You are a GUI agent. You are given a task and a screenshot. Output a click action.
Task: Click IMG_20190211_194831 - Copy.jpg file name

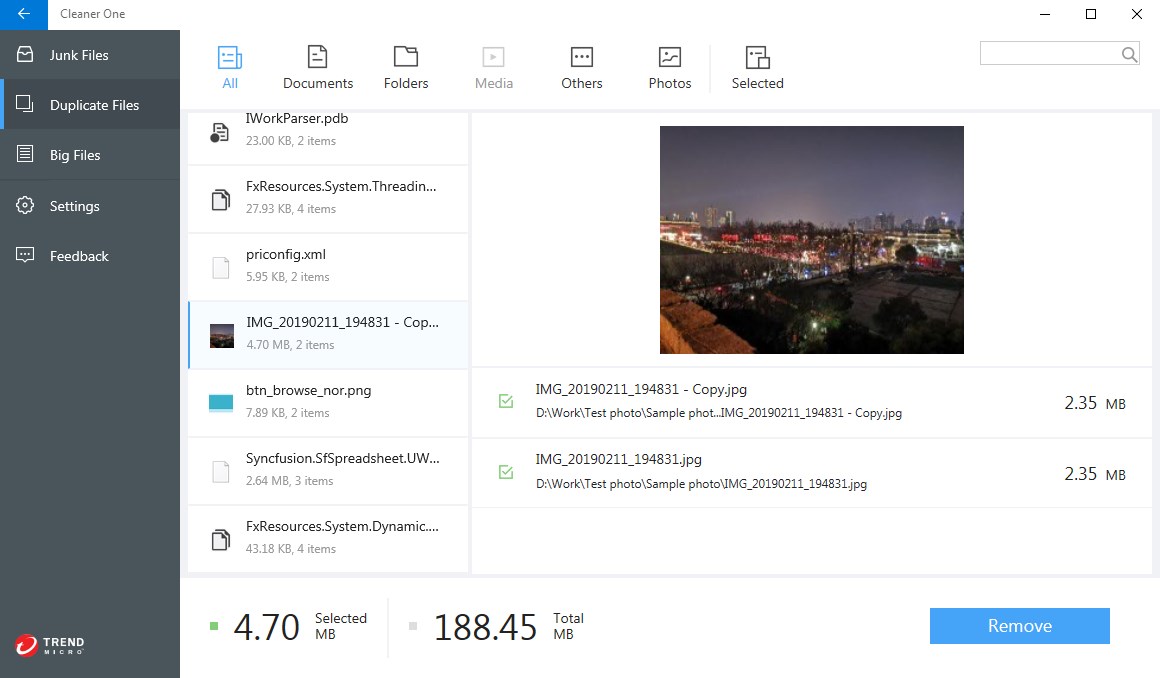[641, 389]
